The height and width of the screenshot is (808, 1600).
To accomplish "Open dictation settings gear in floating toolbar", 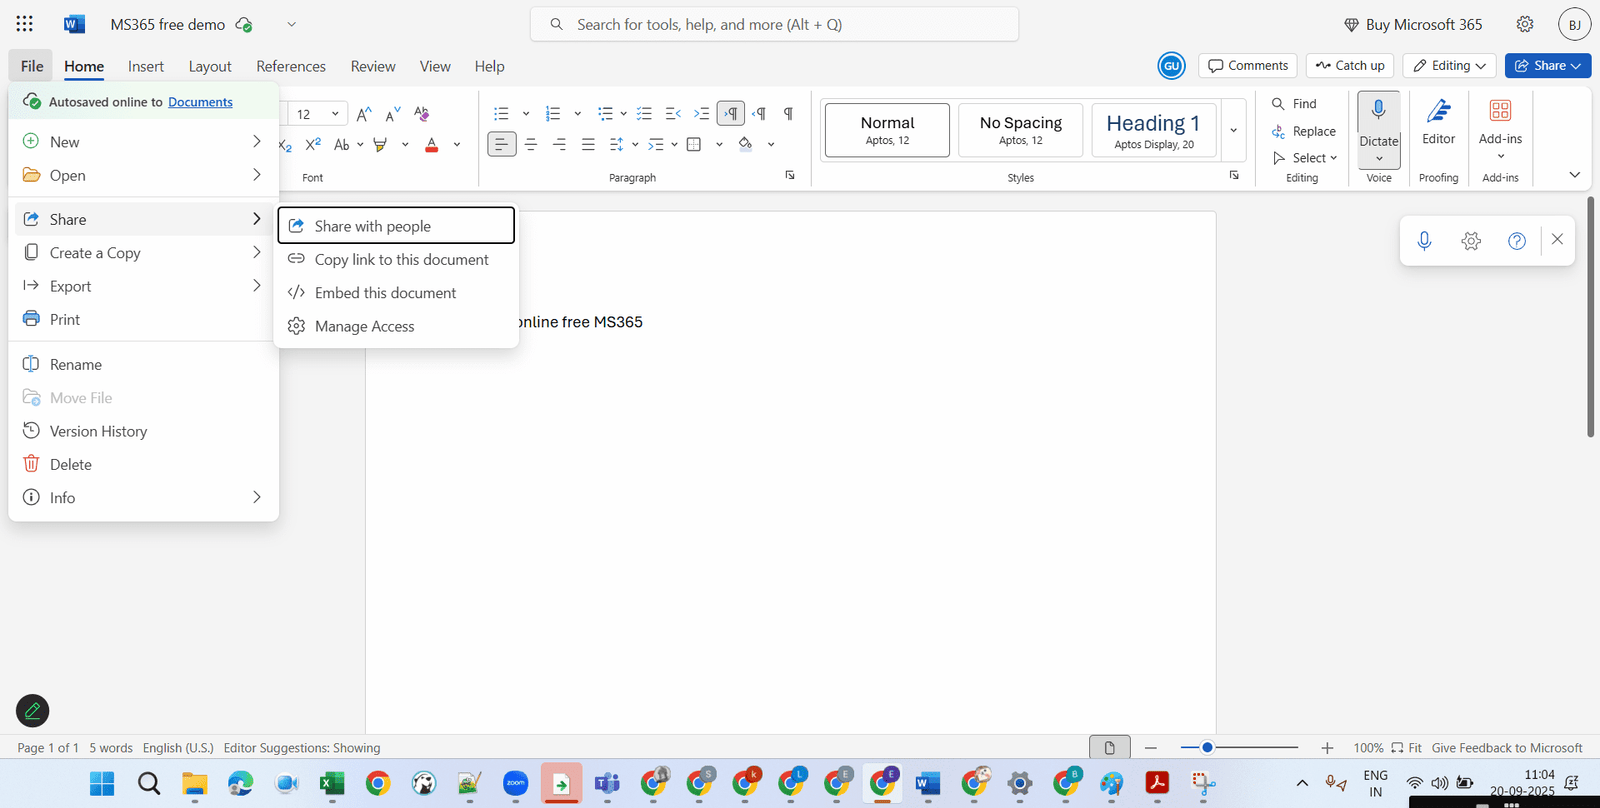I will pos(1470,241).
